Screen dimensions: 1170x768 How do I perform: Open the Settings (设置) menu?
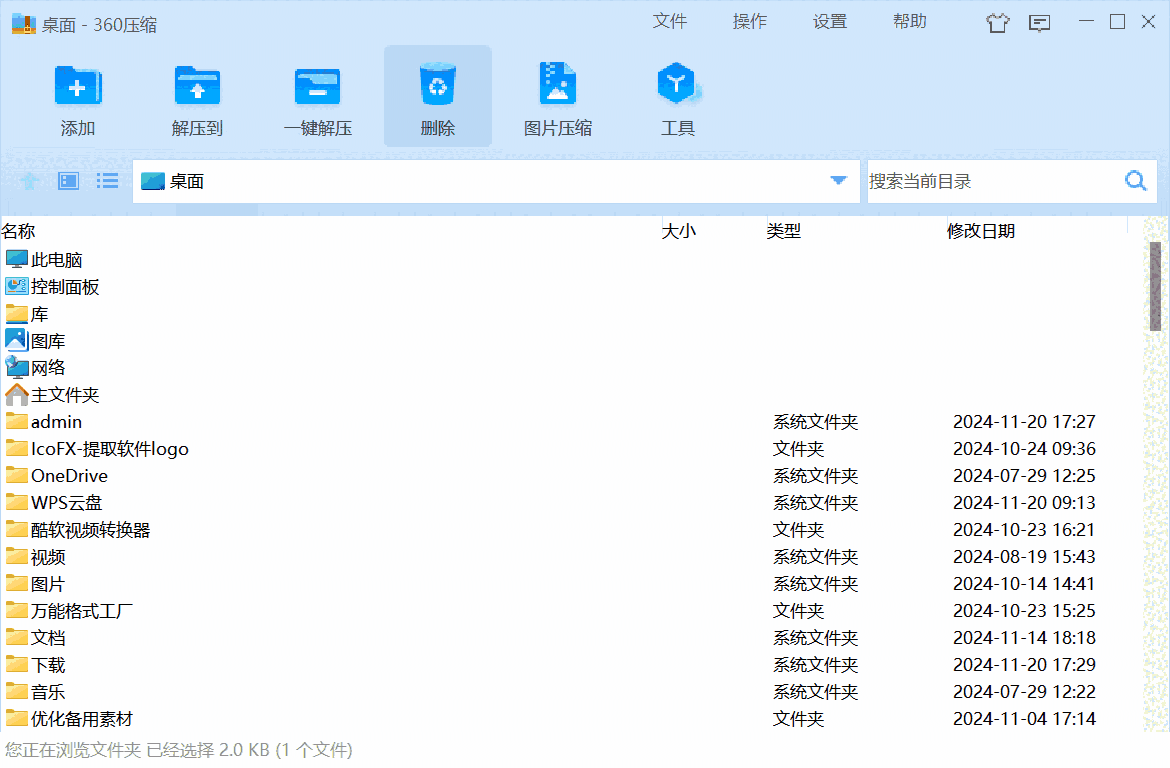pos(829,22)
